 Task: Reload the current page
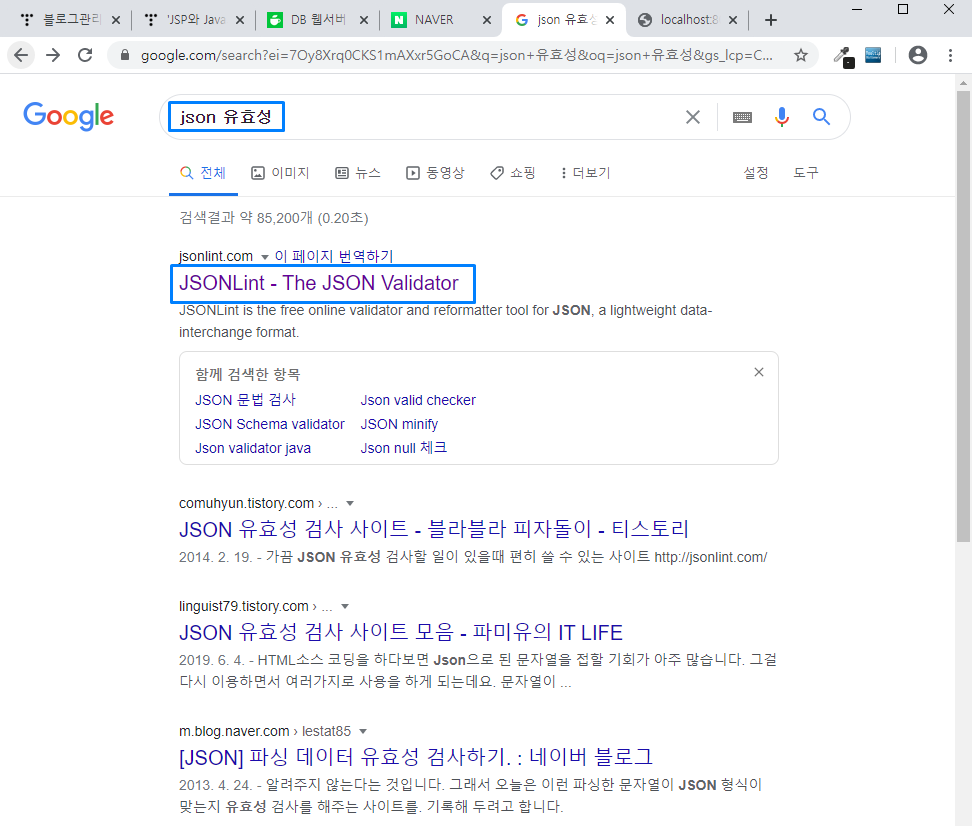point(86,55)
